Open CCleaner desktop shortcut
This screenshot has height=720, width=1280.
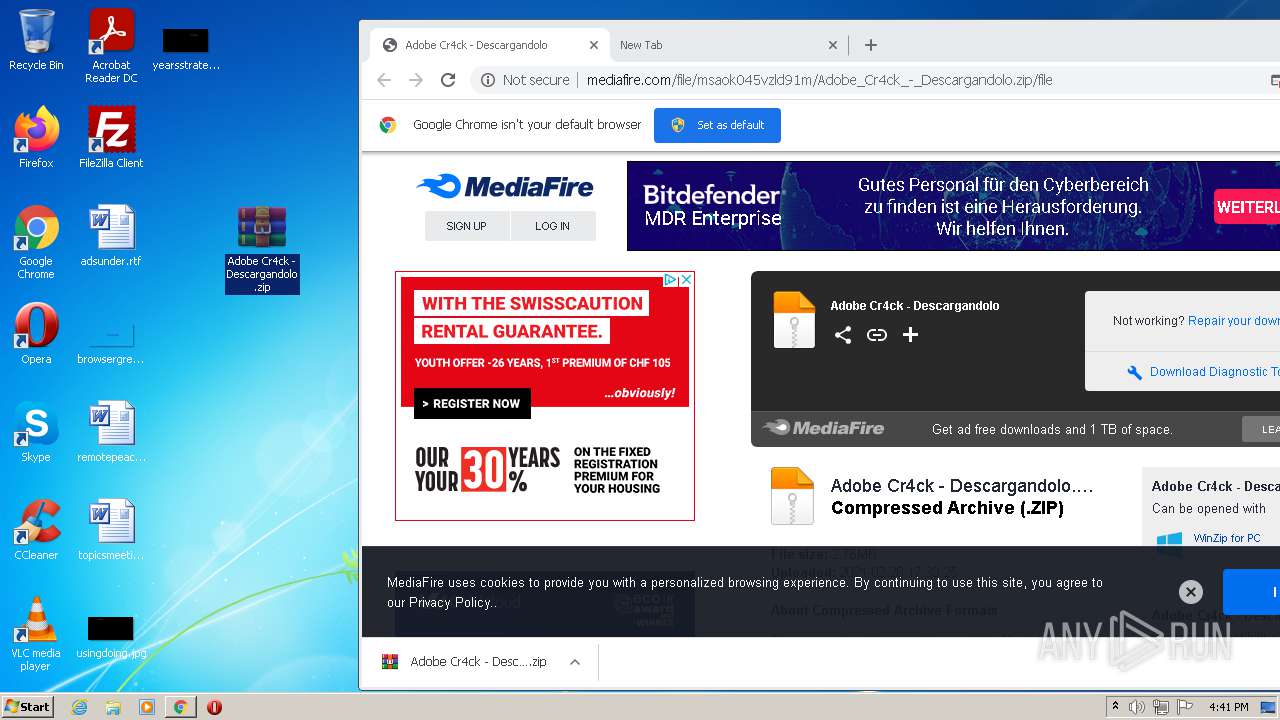[36, 530]
